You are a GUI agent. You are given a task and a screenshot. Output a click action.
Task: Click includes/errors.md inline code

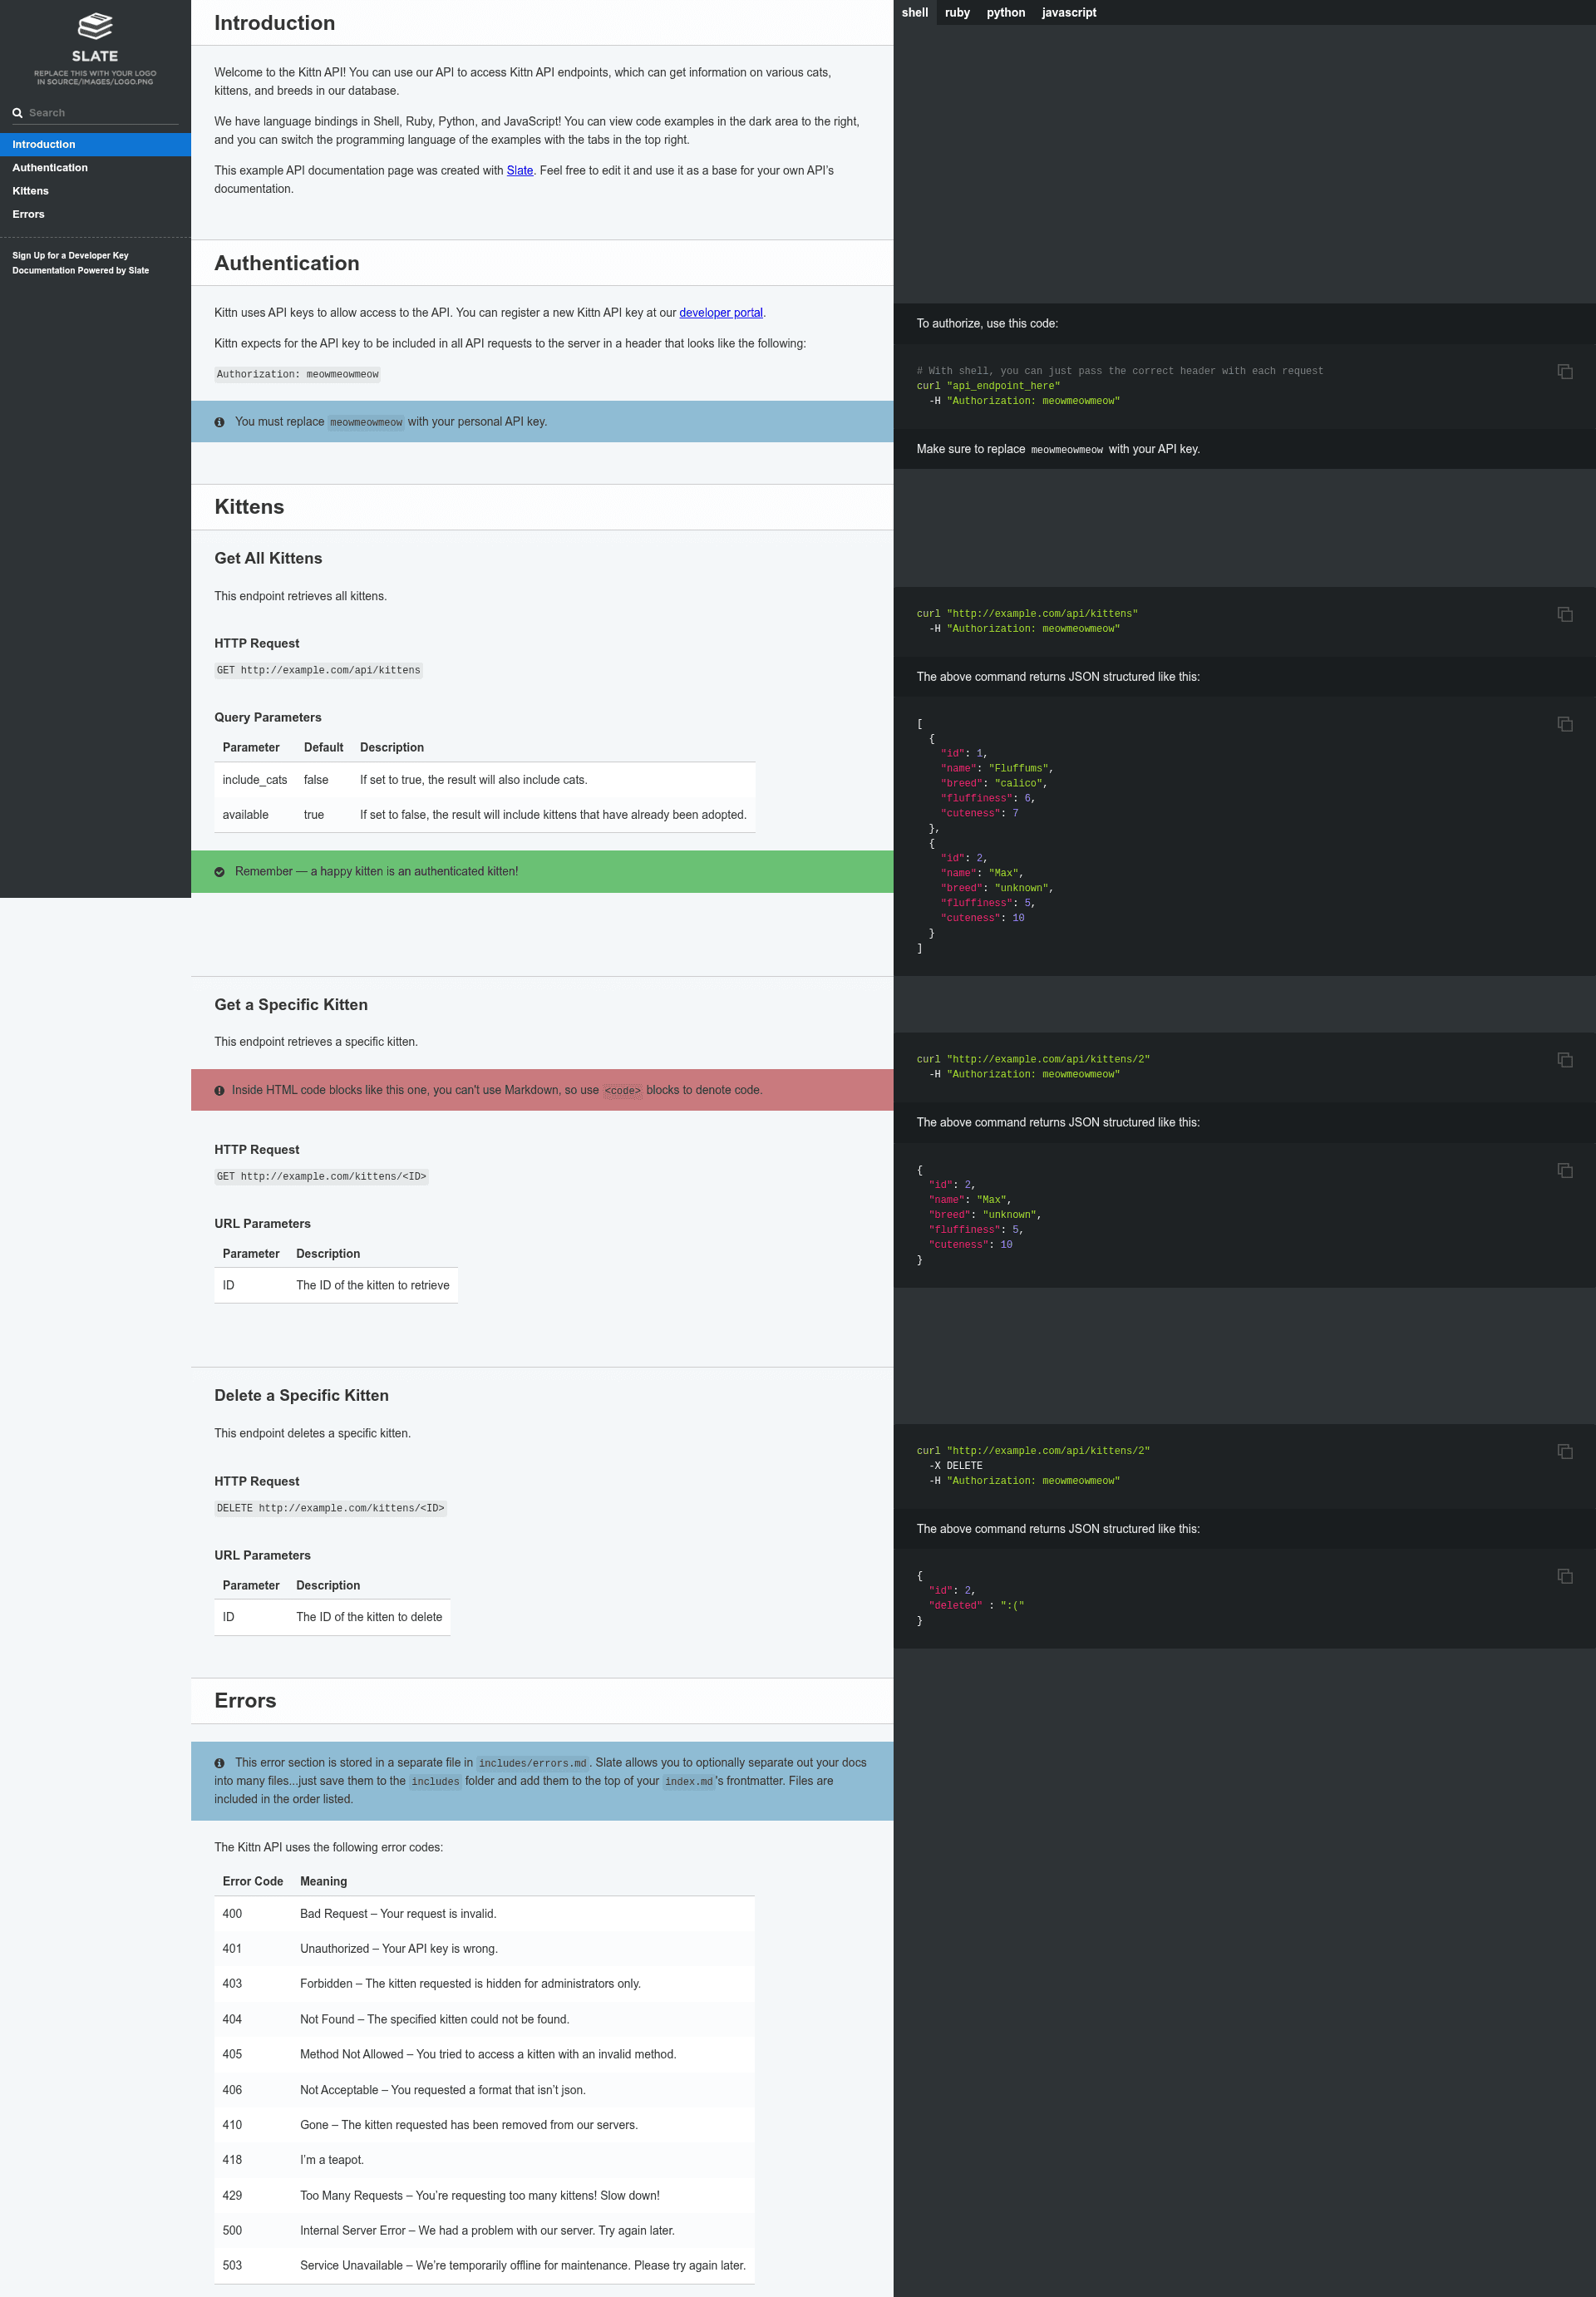532,1764
